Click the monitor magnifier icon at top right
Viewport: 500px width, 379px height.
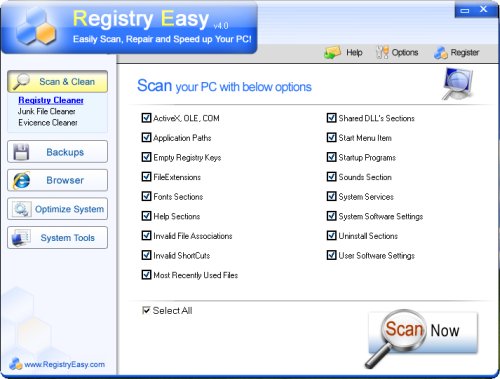click(458, 83)
